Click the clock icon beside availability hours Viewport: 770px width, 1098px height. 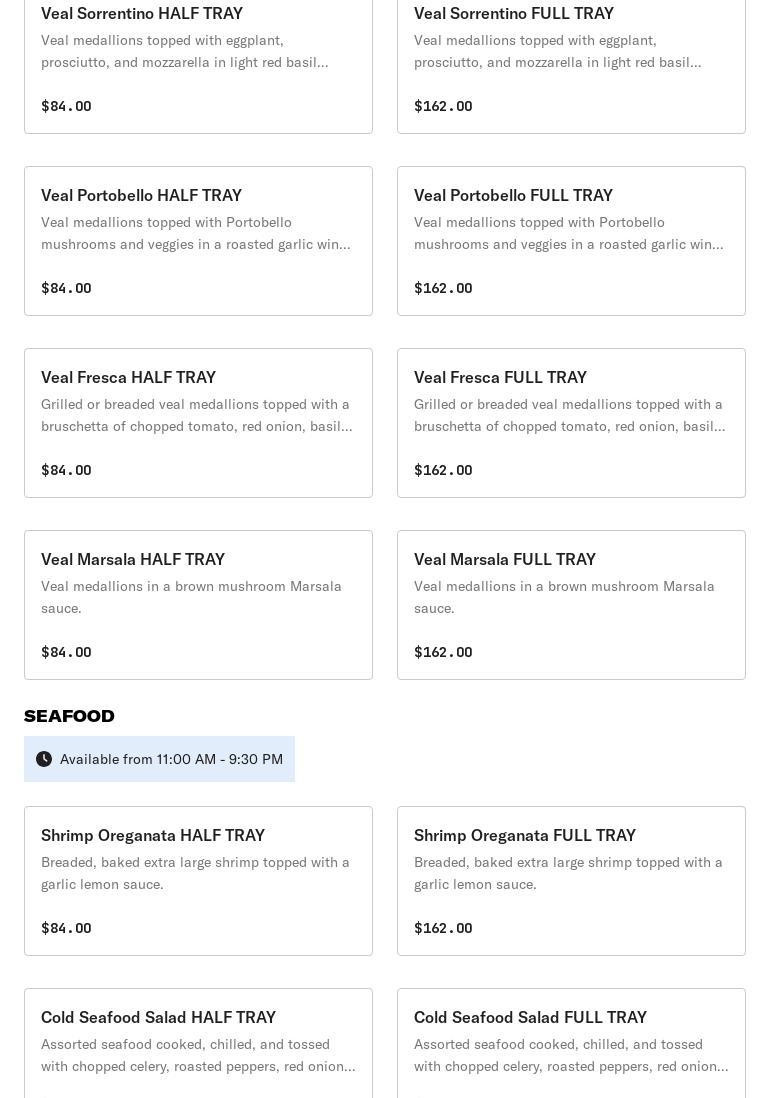coord(44,759)
